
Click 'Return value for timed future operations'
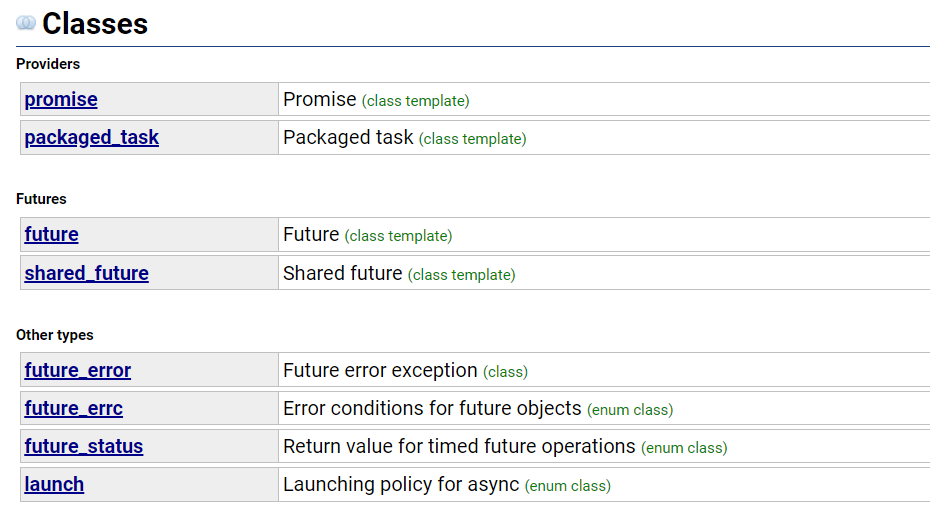(459, 447)
